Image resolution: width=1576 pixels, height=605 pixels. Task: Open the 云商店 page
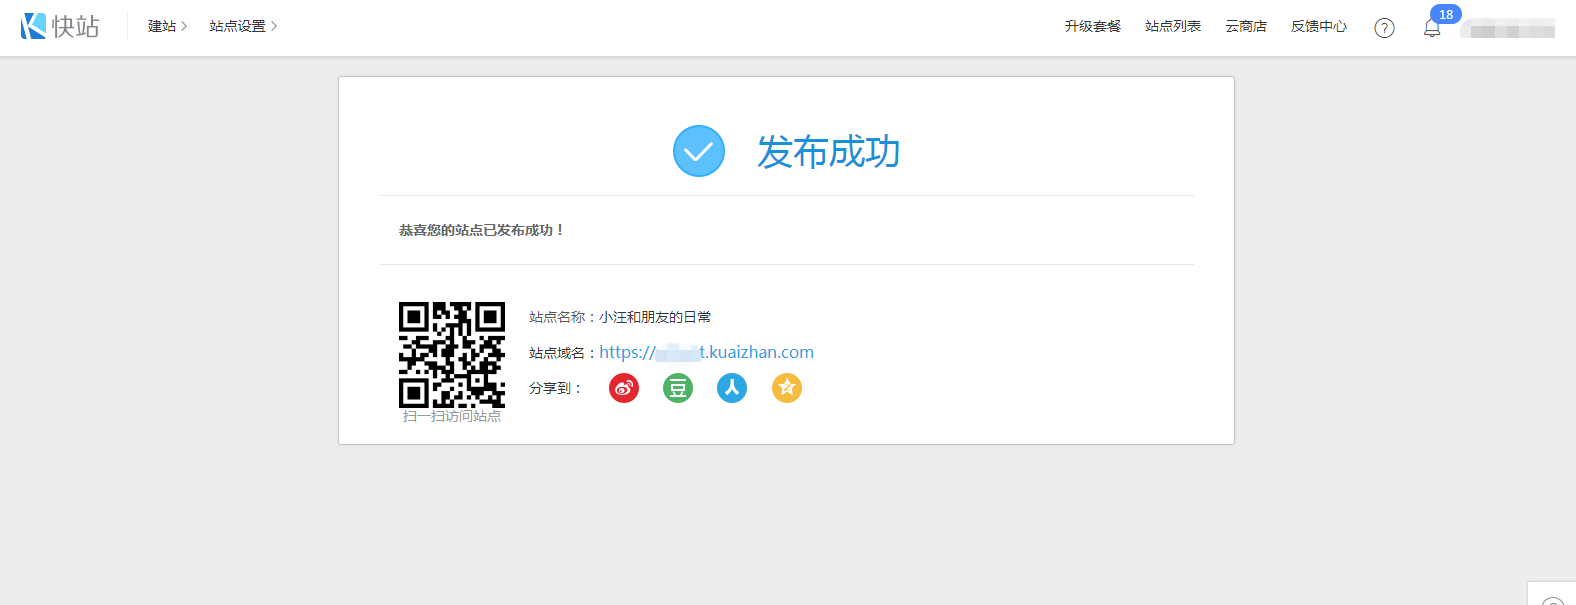[1246, 26]
